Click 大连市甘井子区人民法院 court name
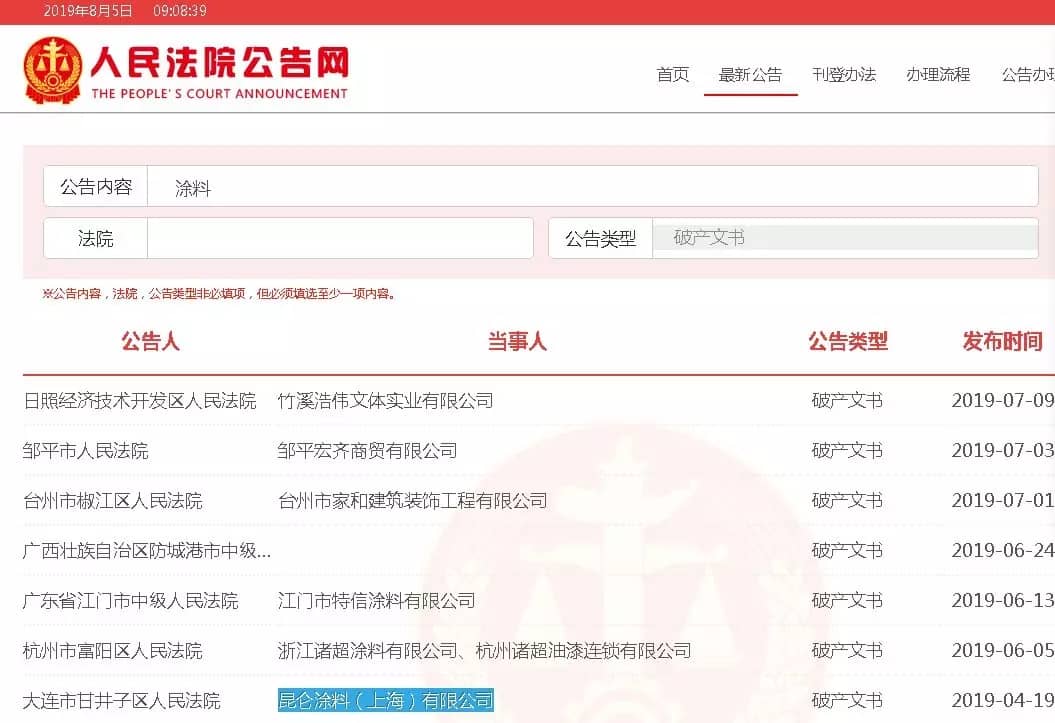This screenshot has height=723, width=1055. pos(121,700)
